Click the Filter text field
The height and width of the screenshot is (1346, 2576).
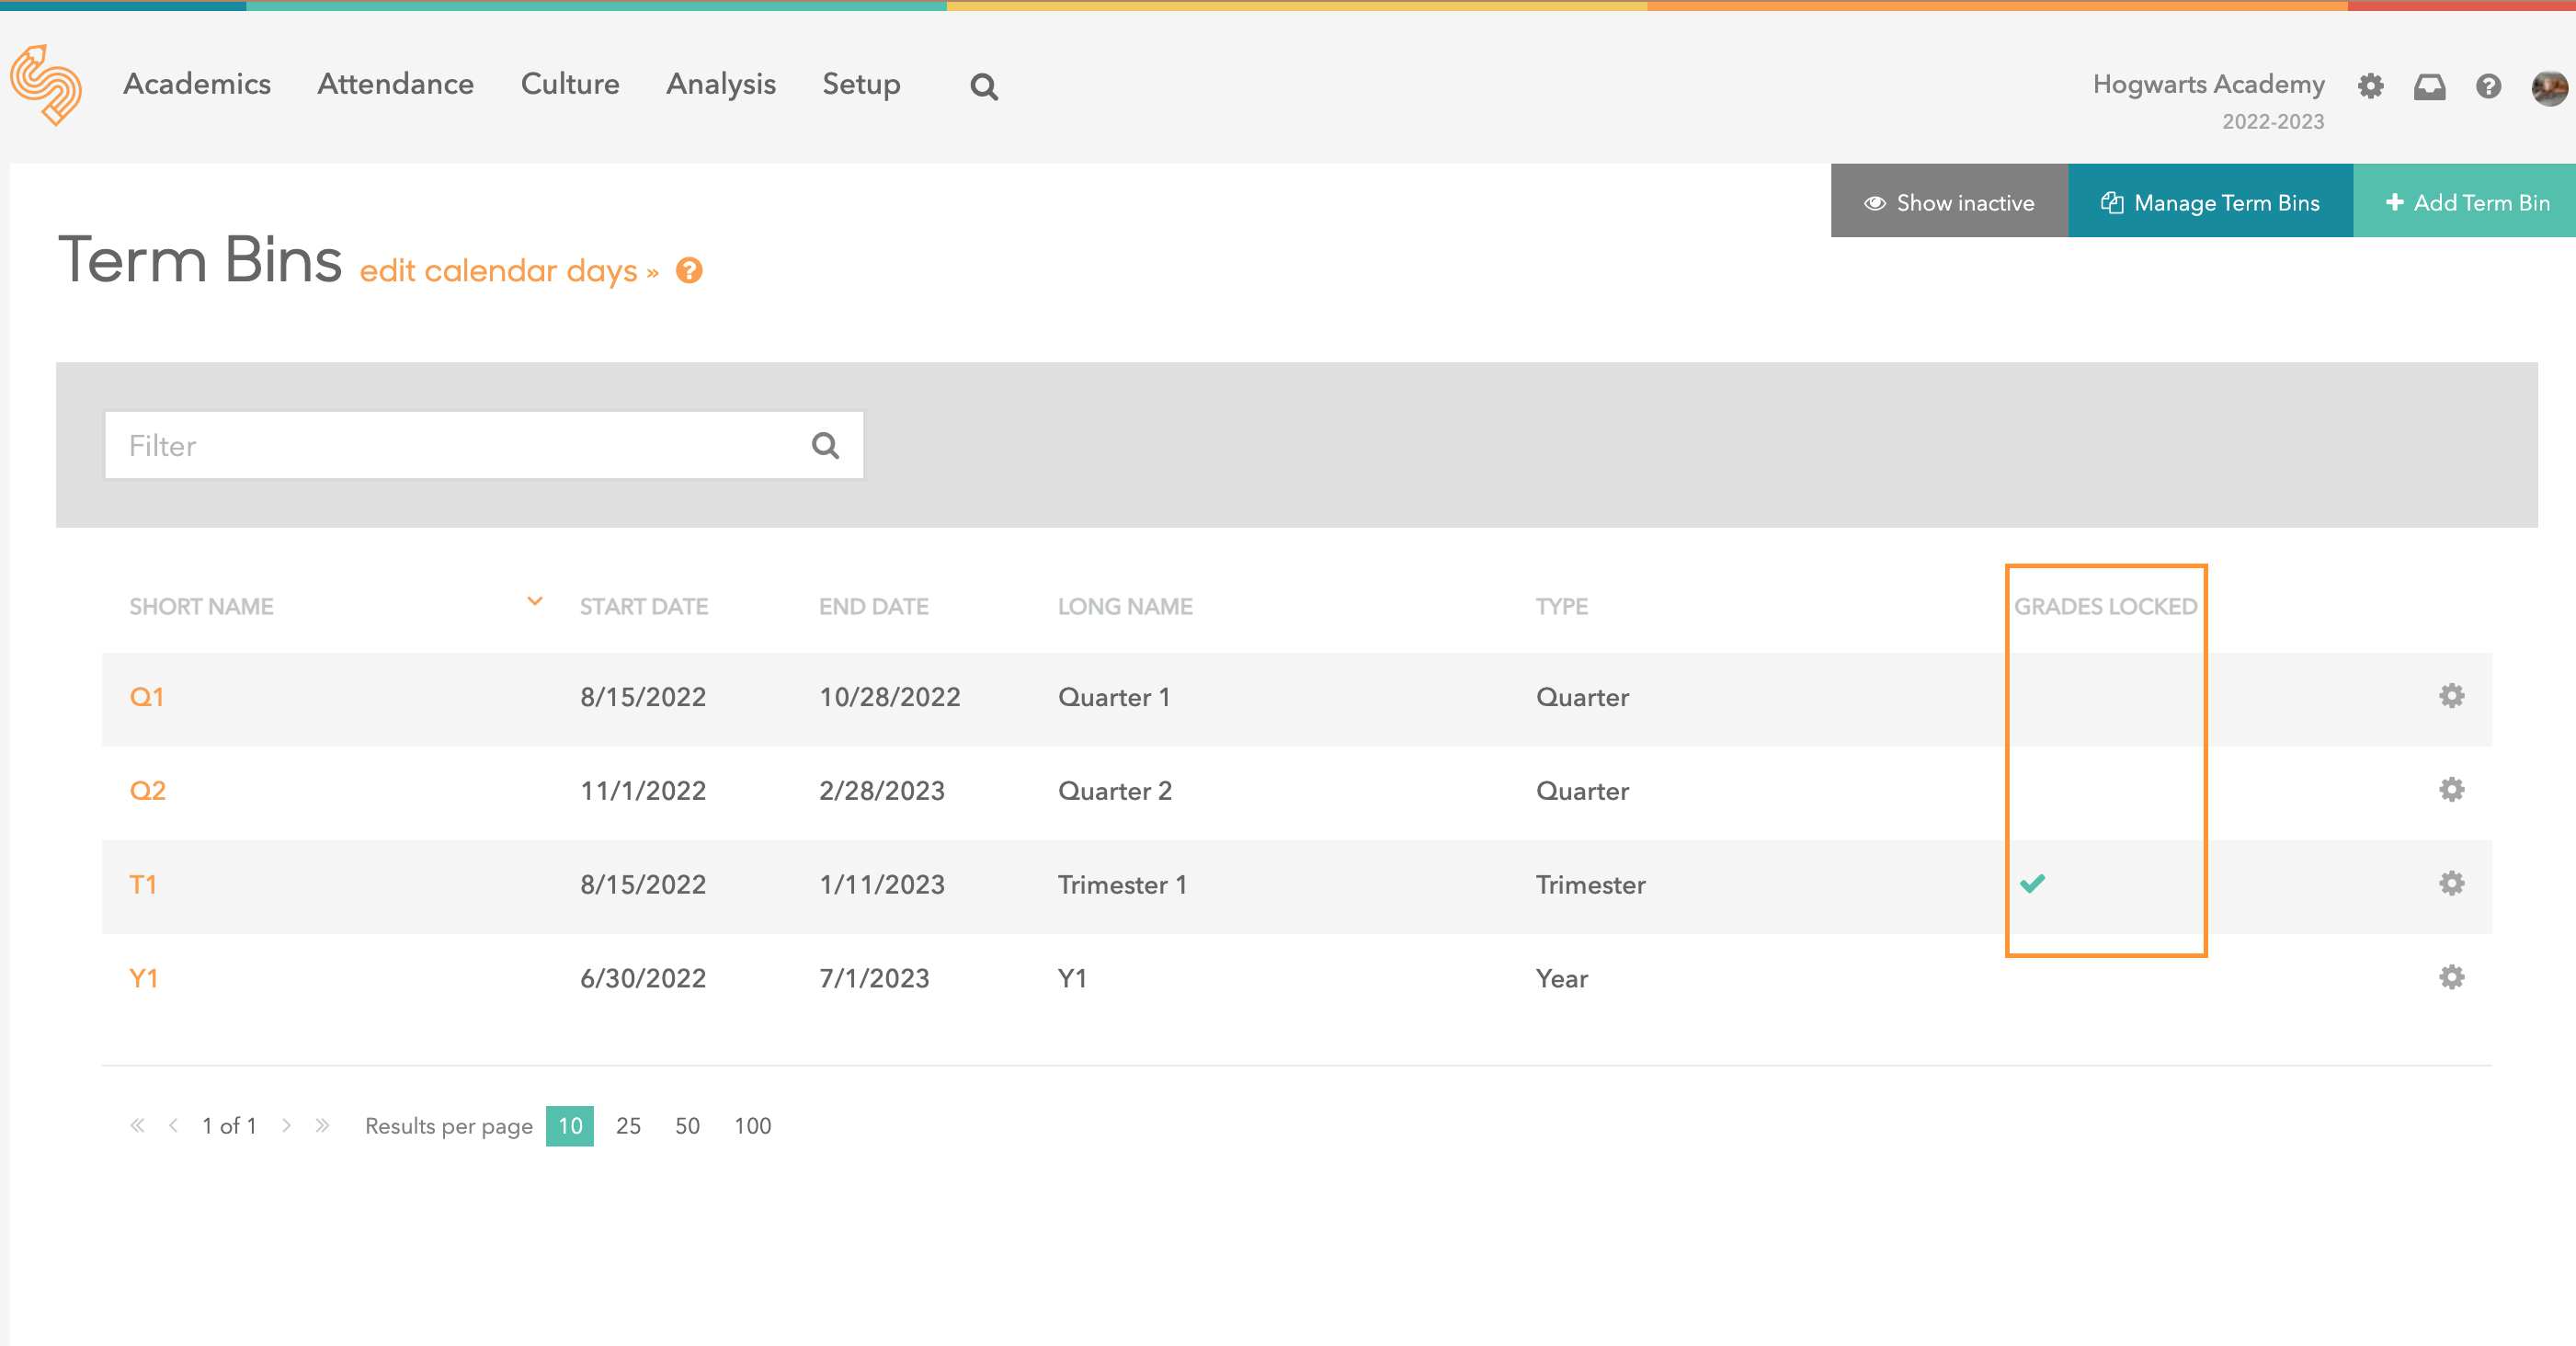click(460, 445)
